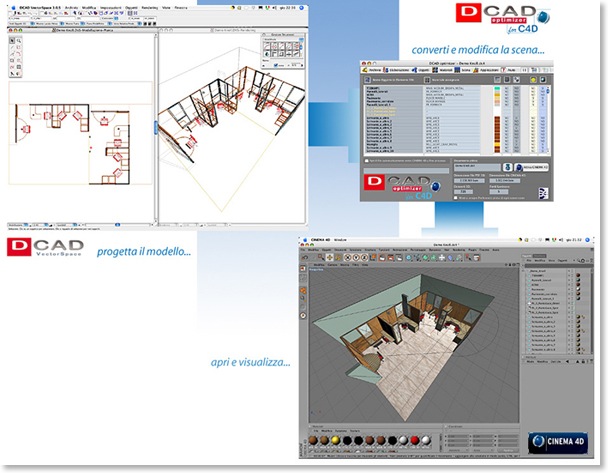Select the yellow material ball in Cinema 4D
The width and height of the screenshot is (608, 473).
point(335,440)
